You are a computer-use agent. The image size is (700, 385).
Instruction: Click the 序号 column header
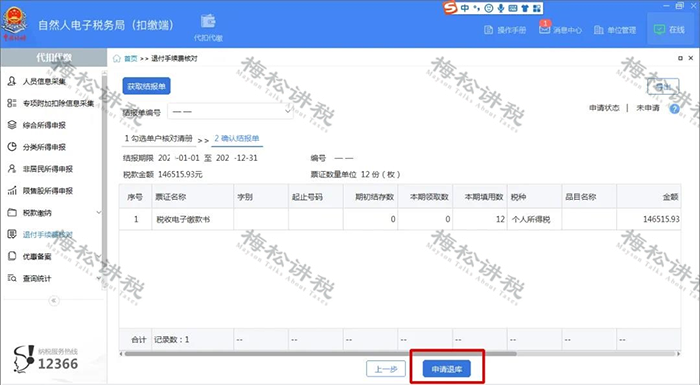point(135,197)
